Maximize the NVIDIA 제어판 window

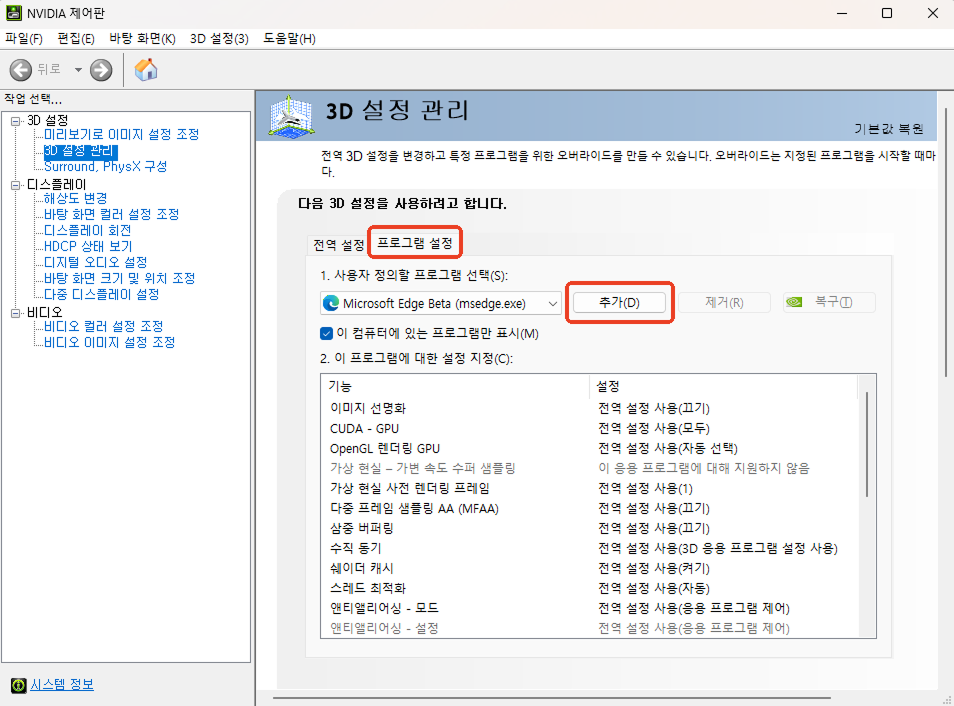click(887, 13)
